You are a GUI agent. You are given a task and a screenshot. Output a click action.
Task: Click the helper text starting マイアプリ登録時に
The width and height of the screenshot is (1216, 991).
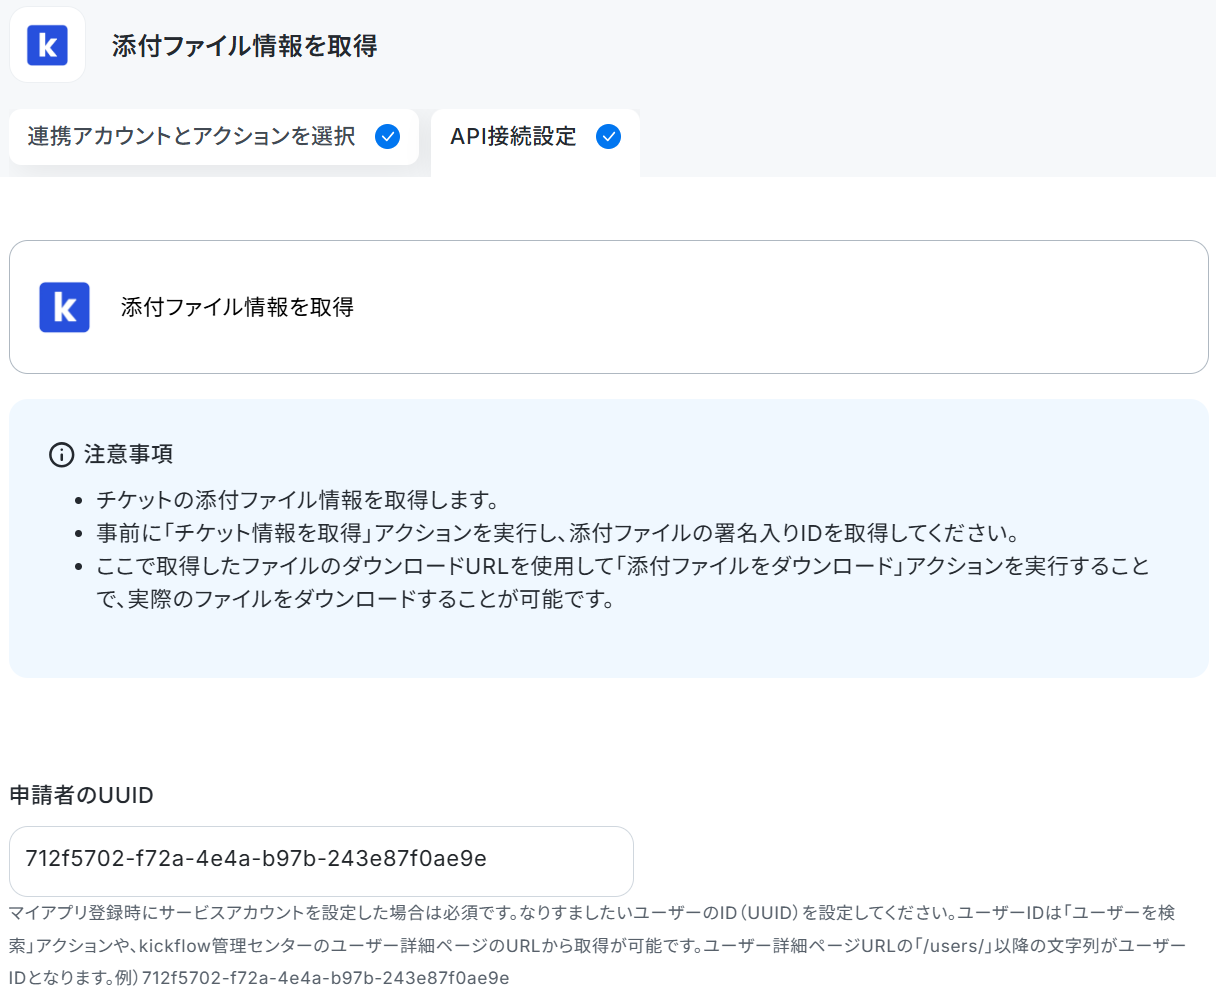pyautogui.click(x=597, y=945)
